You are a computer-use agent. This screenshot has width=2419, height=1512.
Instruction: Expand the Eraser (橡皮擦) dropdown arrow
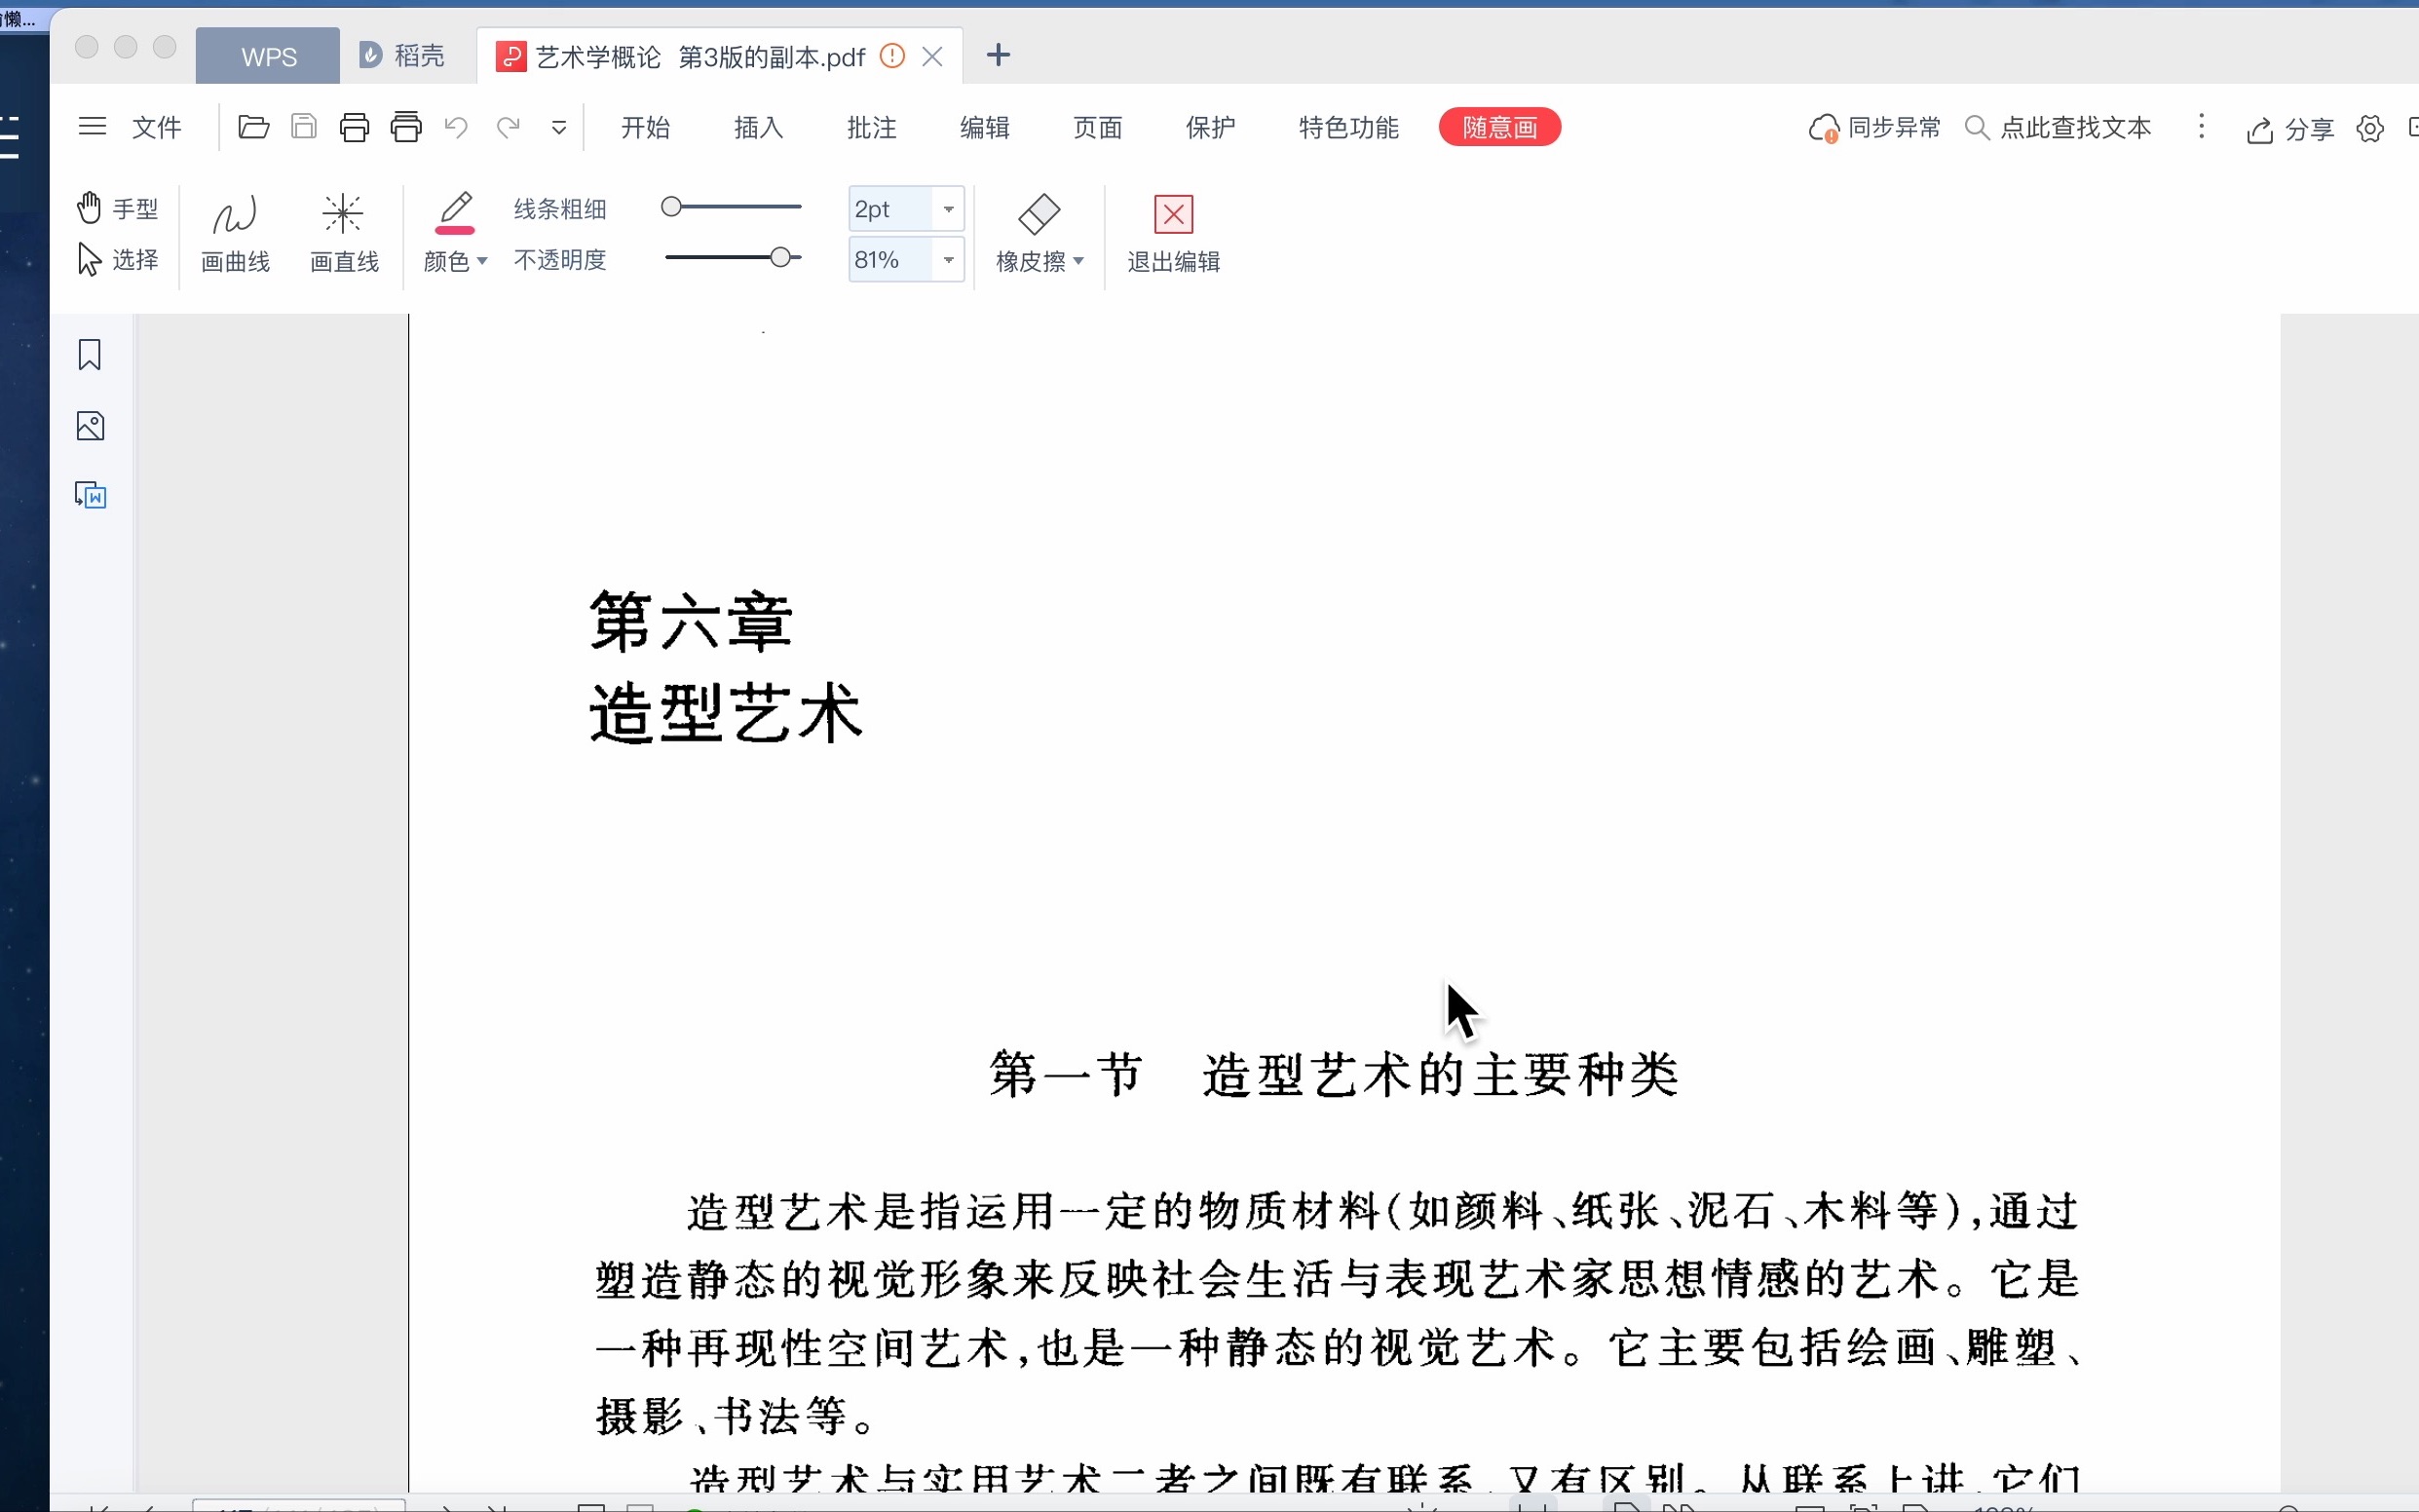(x=1078, y=261)
